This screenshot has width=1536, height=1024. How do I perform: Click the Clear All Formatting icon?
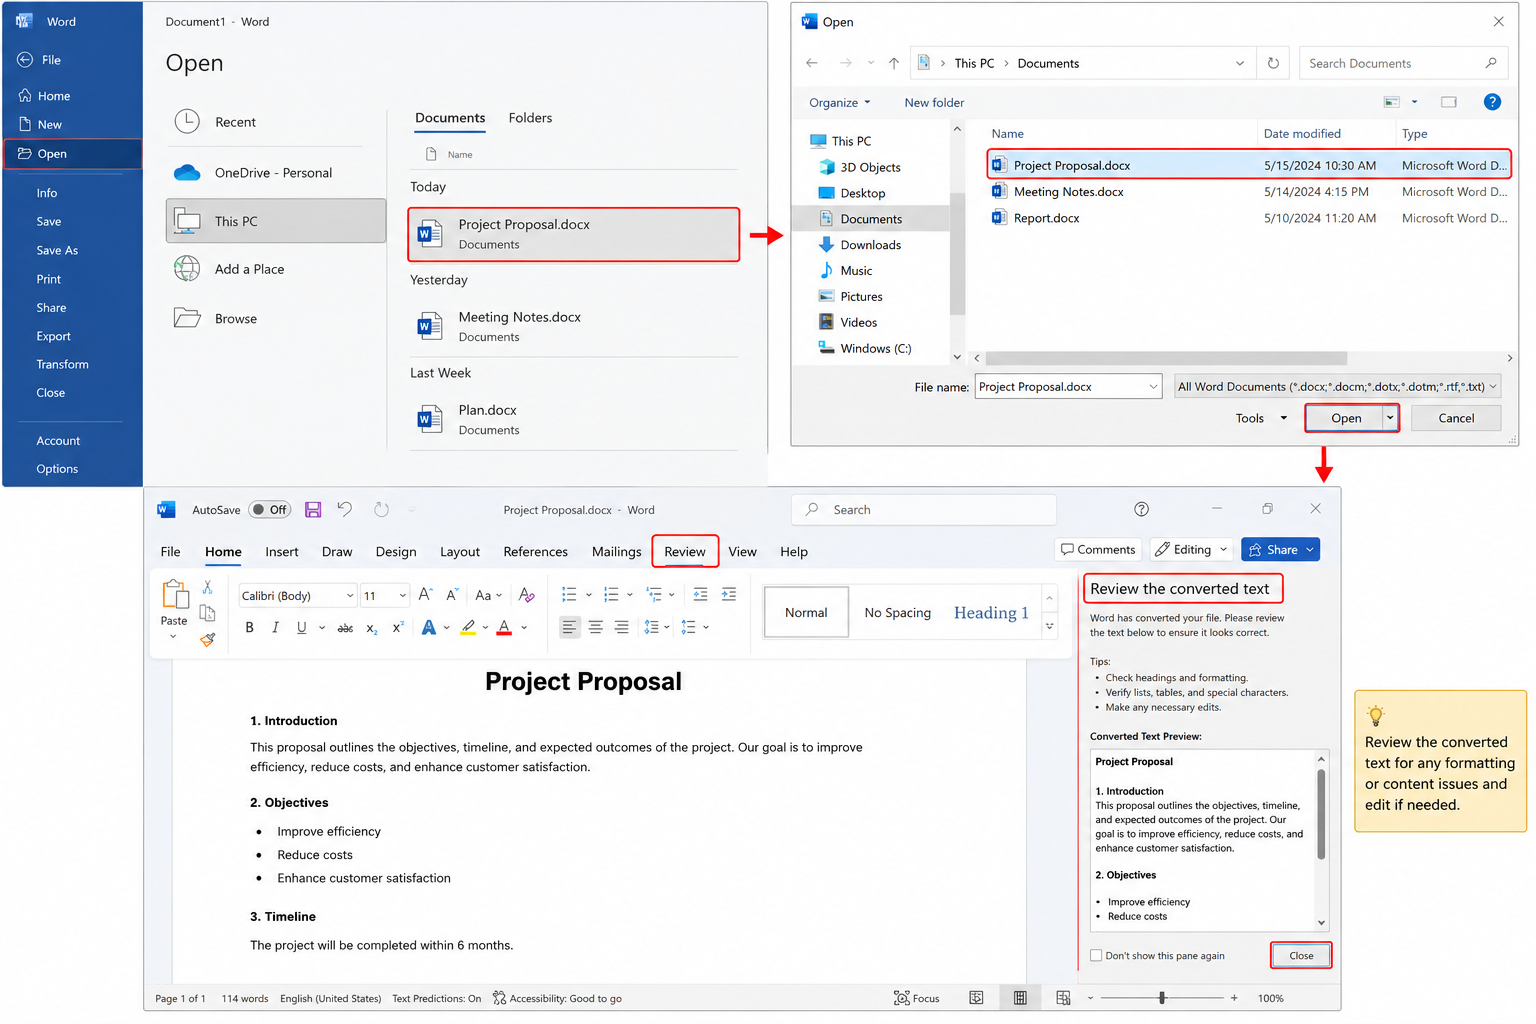527,595
